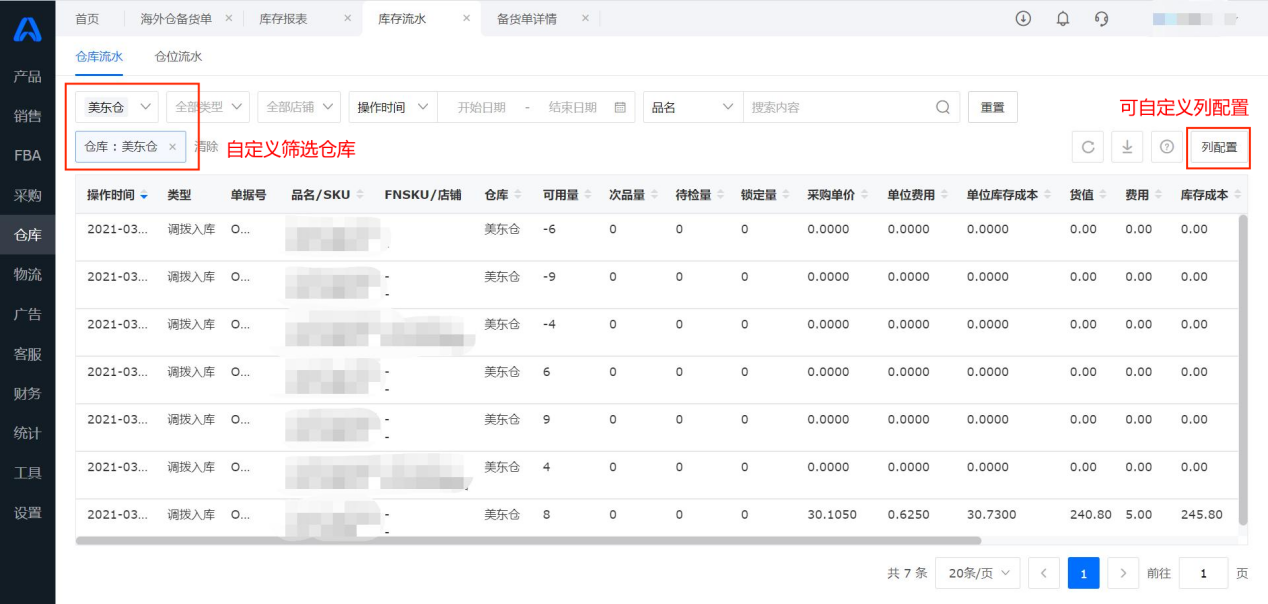Sort by 次品量 column
The image size is (1268, 604).
click(654, 195)
